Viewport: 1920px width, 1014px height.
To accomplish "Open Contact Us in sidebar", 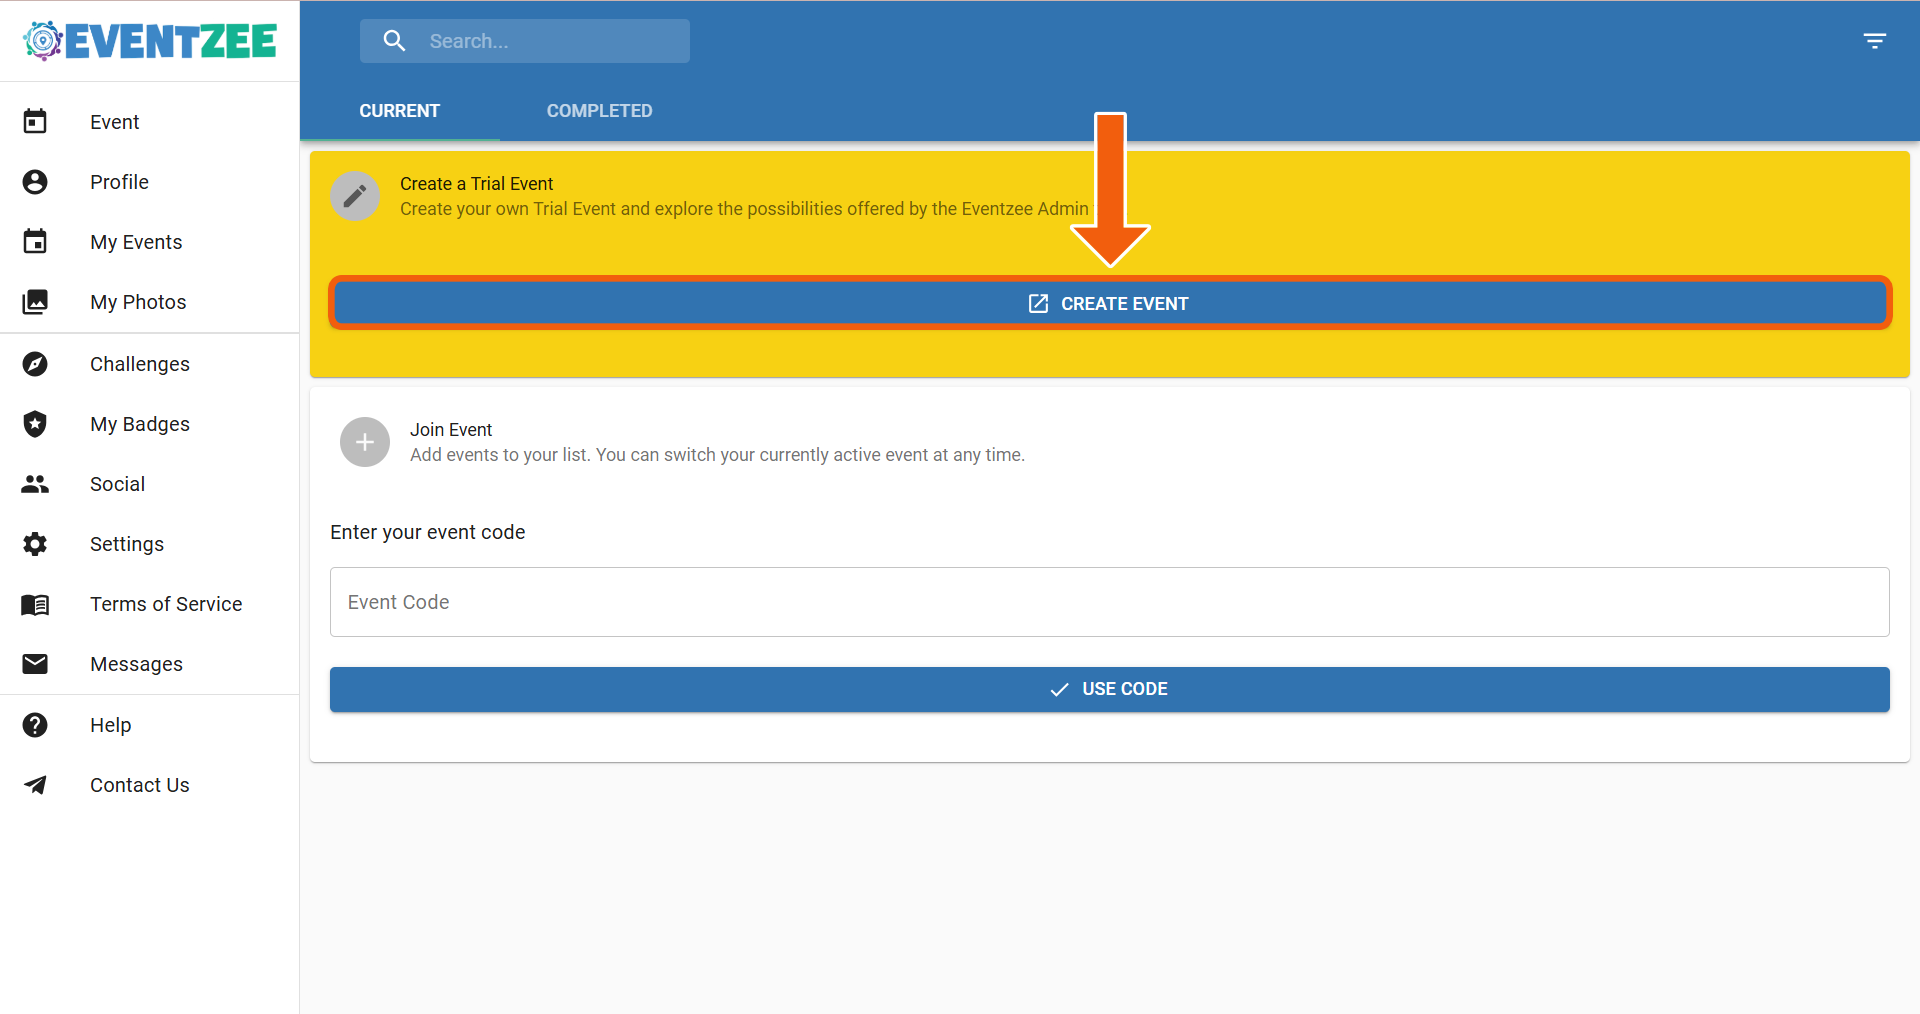I will point(150,784).
